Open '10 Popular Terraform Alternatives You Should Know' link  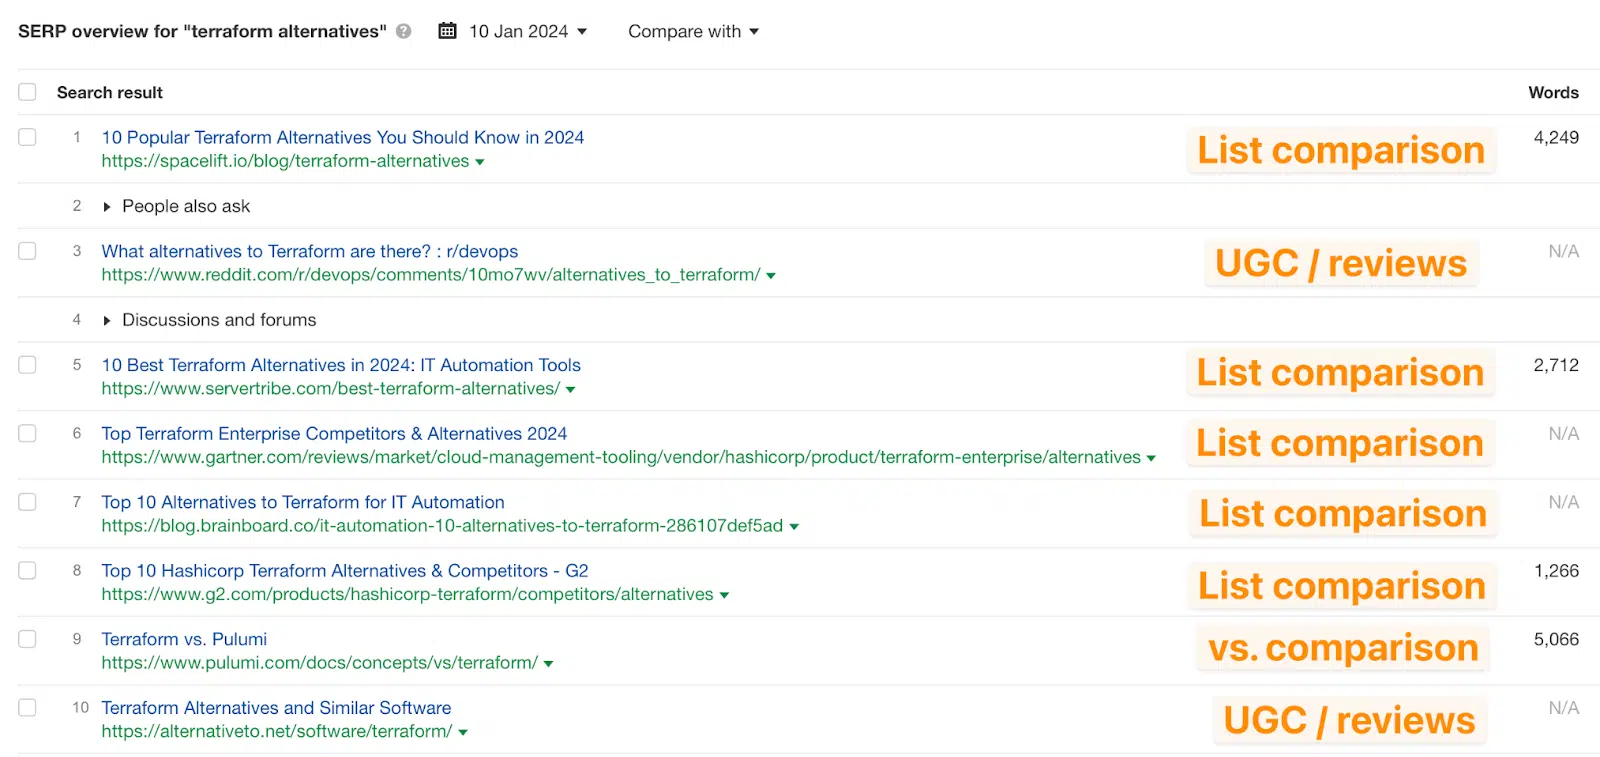[x=342, y=137]
